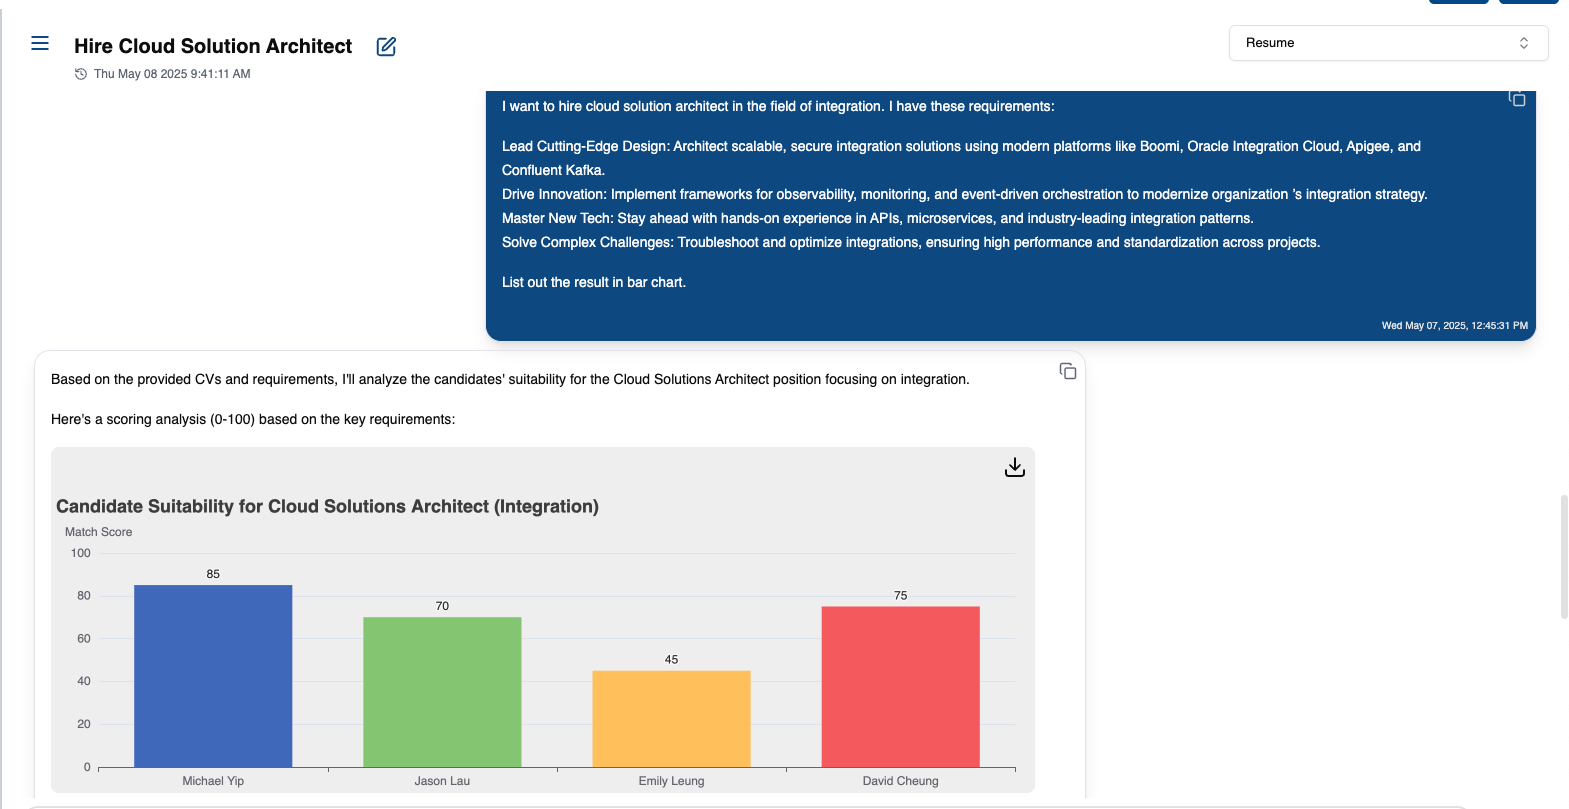Download the candidate suitability bar chart
The height and width of the screenshot is (809, 1569).
[1014, 467]
